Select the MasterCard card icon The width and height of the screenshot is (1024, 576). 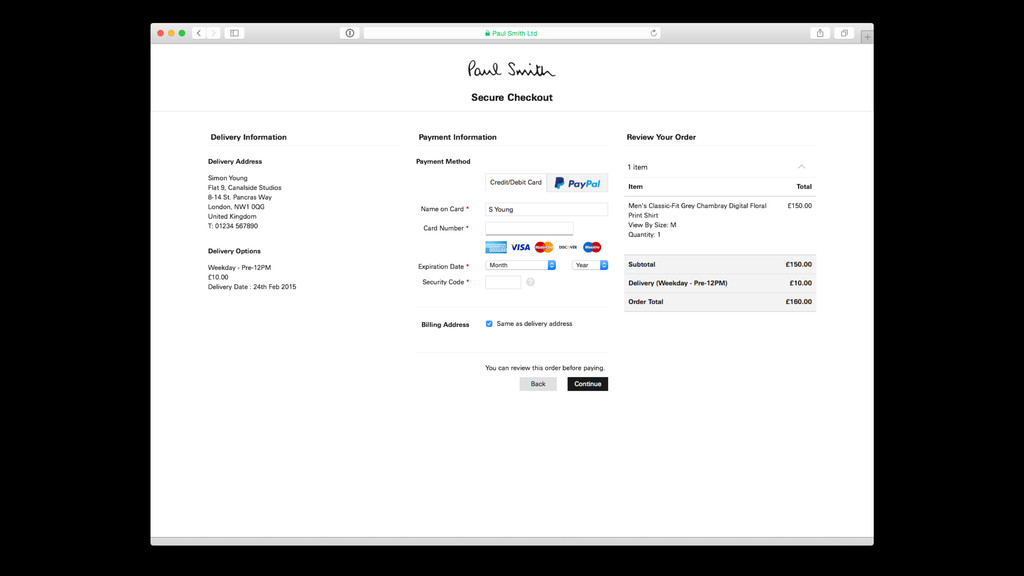(x=544, y=247)
